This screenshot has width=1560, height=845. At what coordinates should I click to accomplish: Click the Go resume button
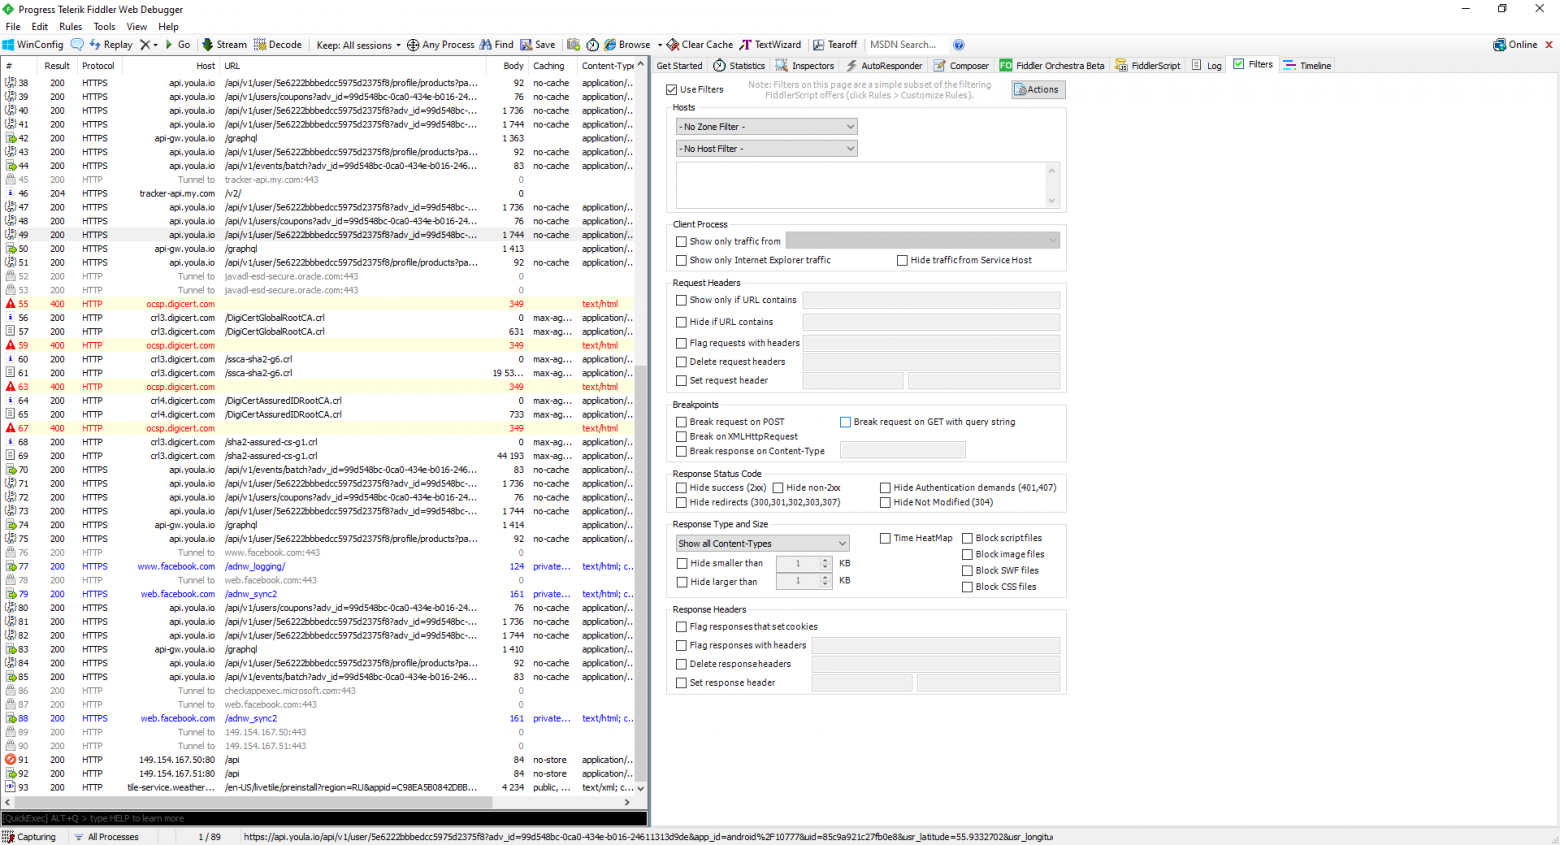pos(178,44)
